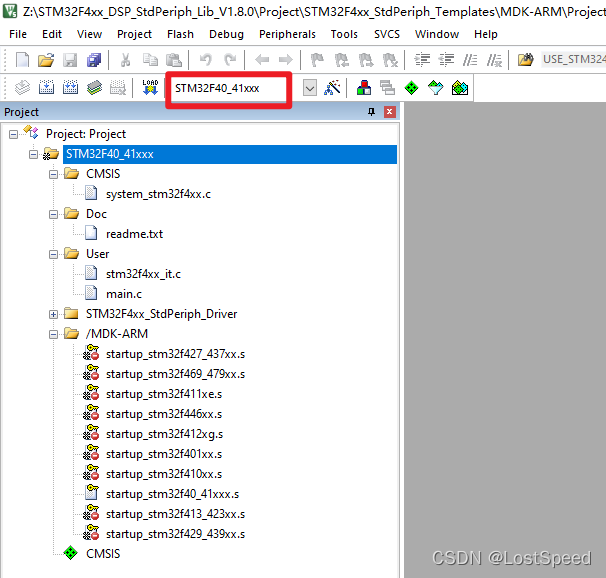This screenshot has height=578, width=606.
Task: Click the LOAD download to flash icon
Action: (x=150, y=87)
